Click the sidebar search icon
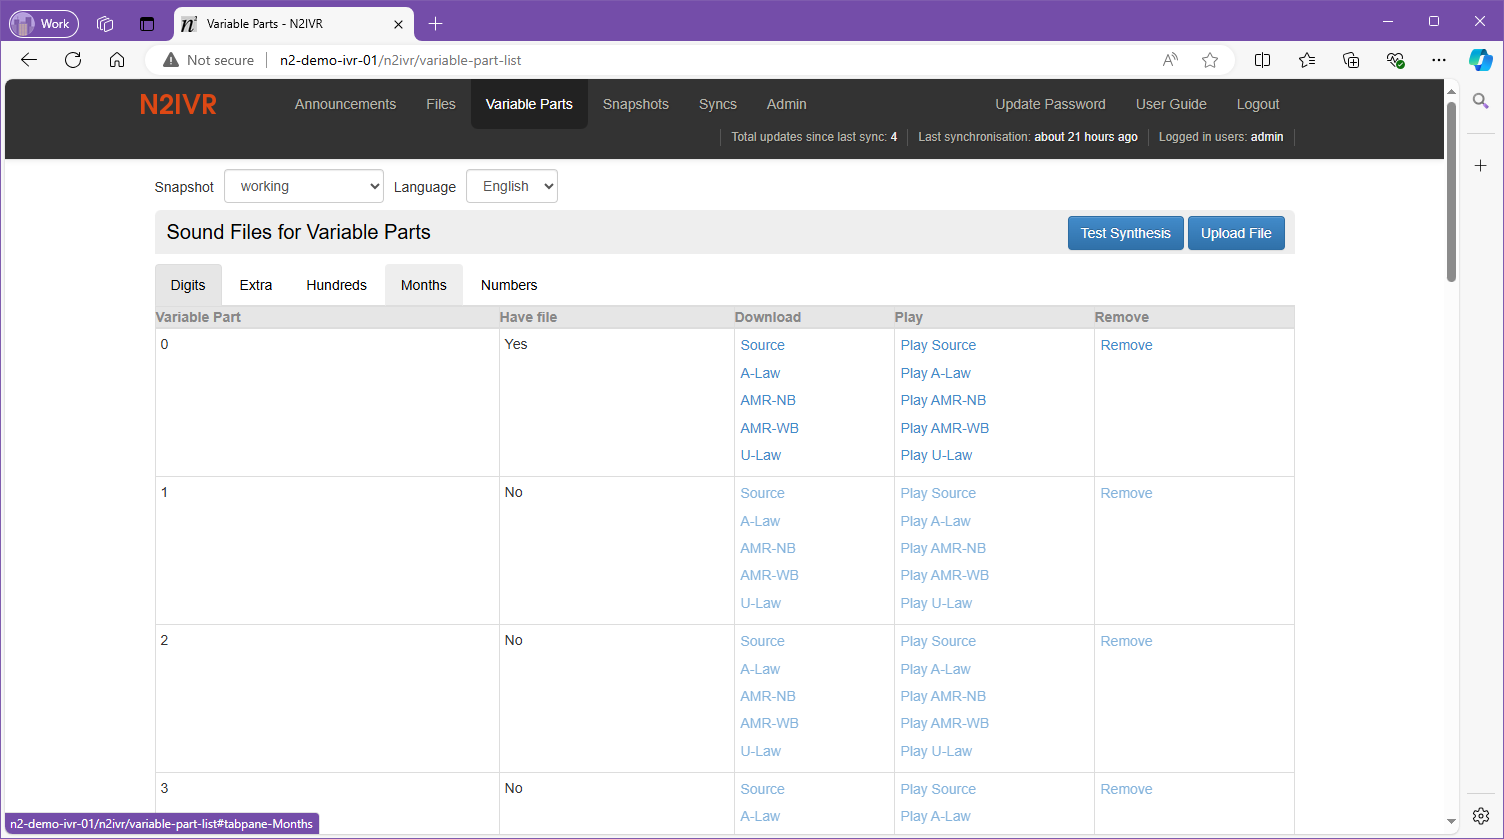The width and height of the screenshot is (1504, 839). point(1481,101)
